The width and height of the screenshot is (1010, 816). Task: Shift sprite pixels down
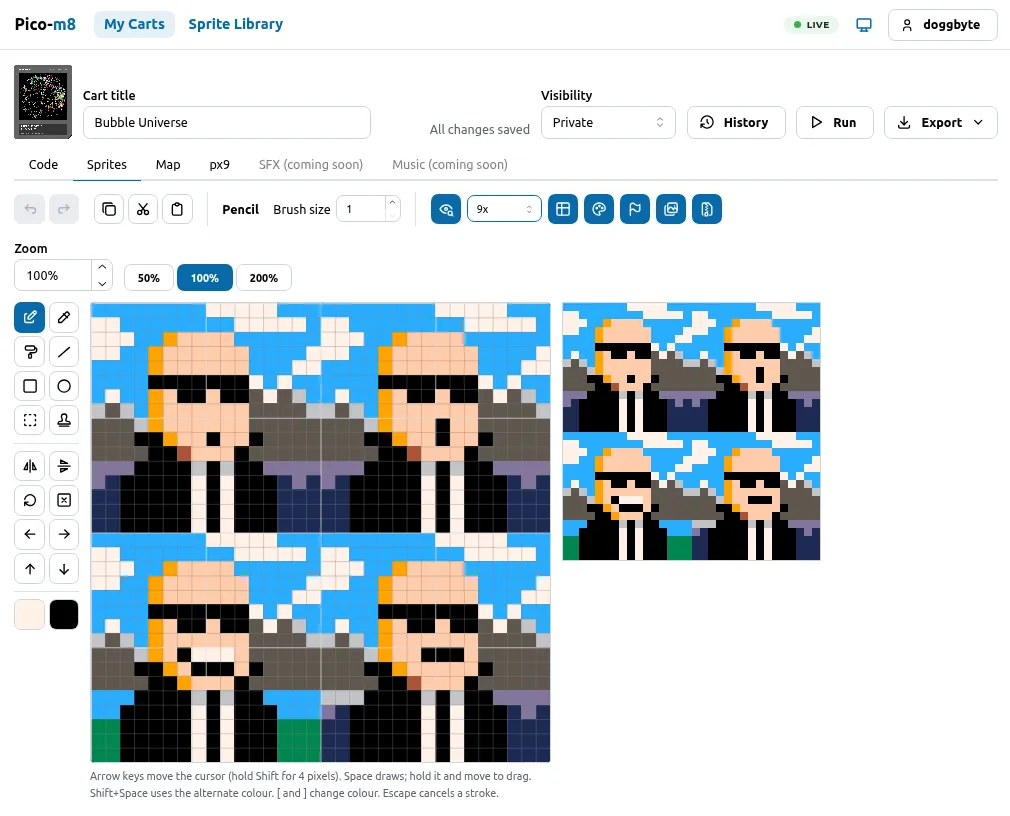64,569
